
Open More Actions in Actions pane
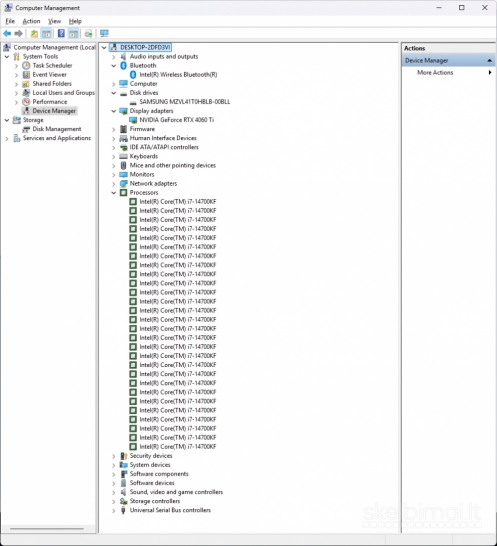coord(435,72)
